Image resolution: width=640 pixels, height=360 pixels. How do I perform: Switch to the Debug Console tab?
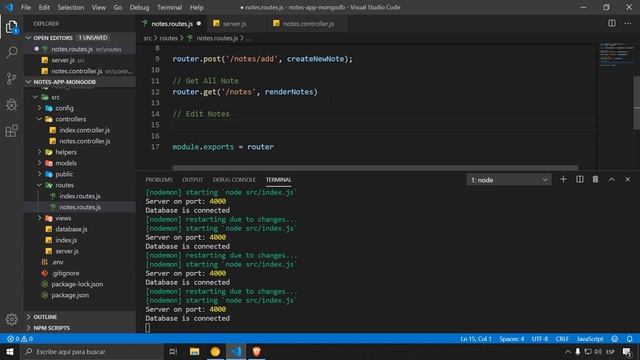click(234, 180)
